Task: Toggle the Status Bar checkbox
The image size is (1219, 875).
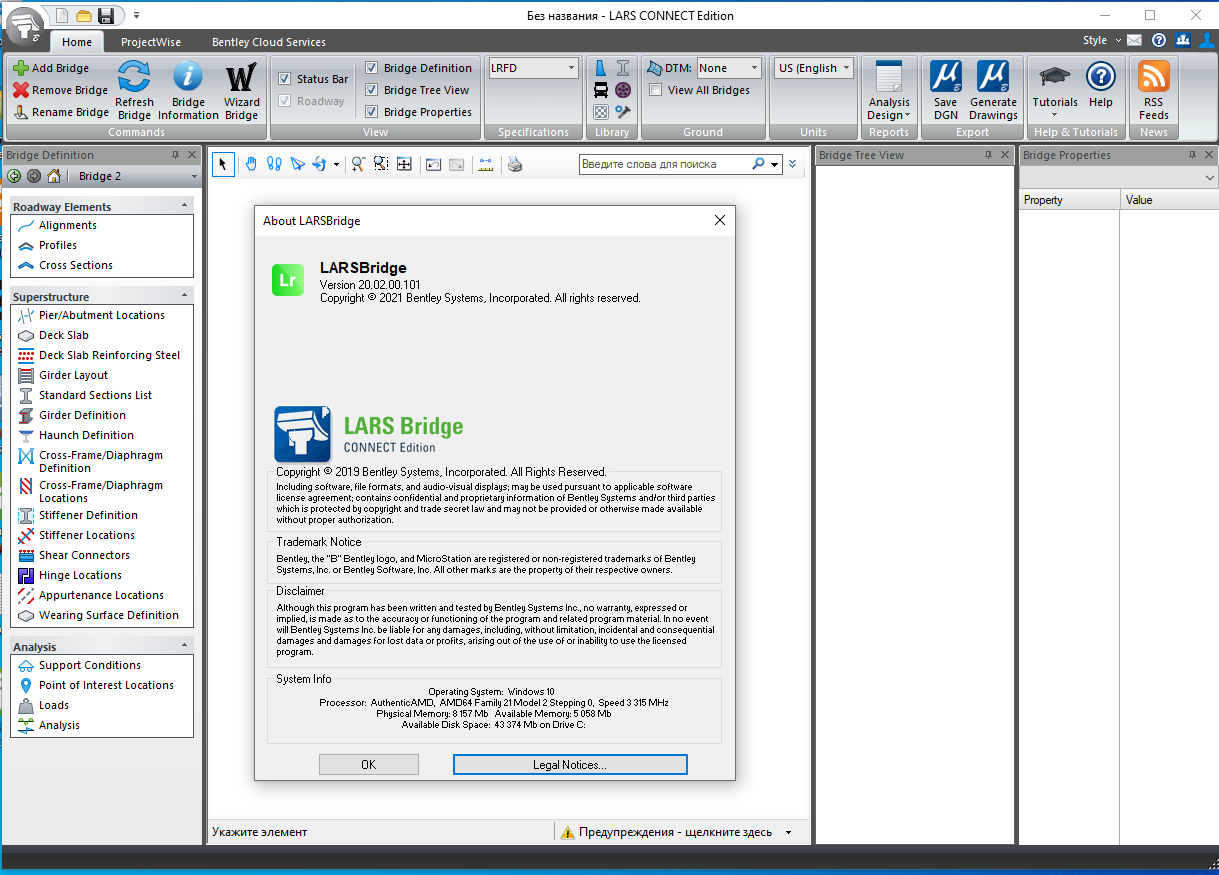Action: coord(285,79)
